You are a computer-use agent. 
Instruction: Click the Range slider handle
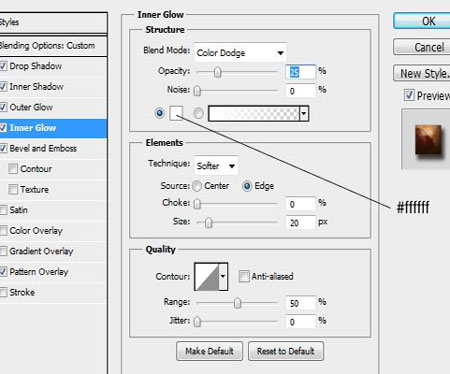[x=237, y=303]
